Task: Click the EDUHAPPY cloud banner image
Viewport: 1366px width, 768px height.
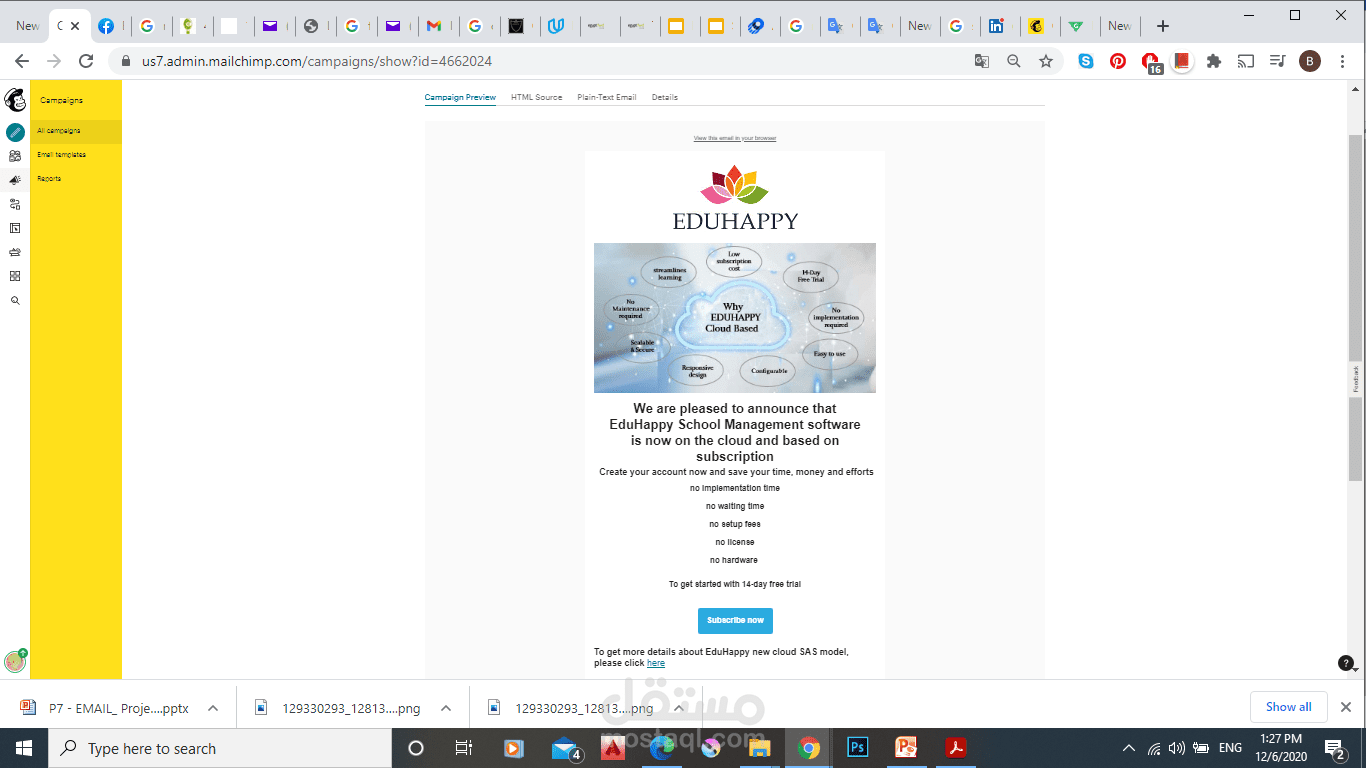Action: [735, 318]
